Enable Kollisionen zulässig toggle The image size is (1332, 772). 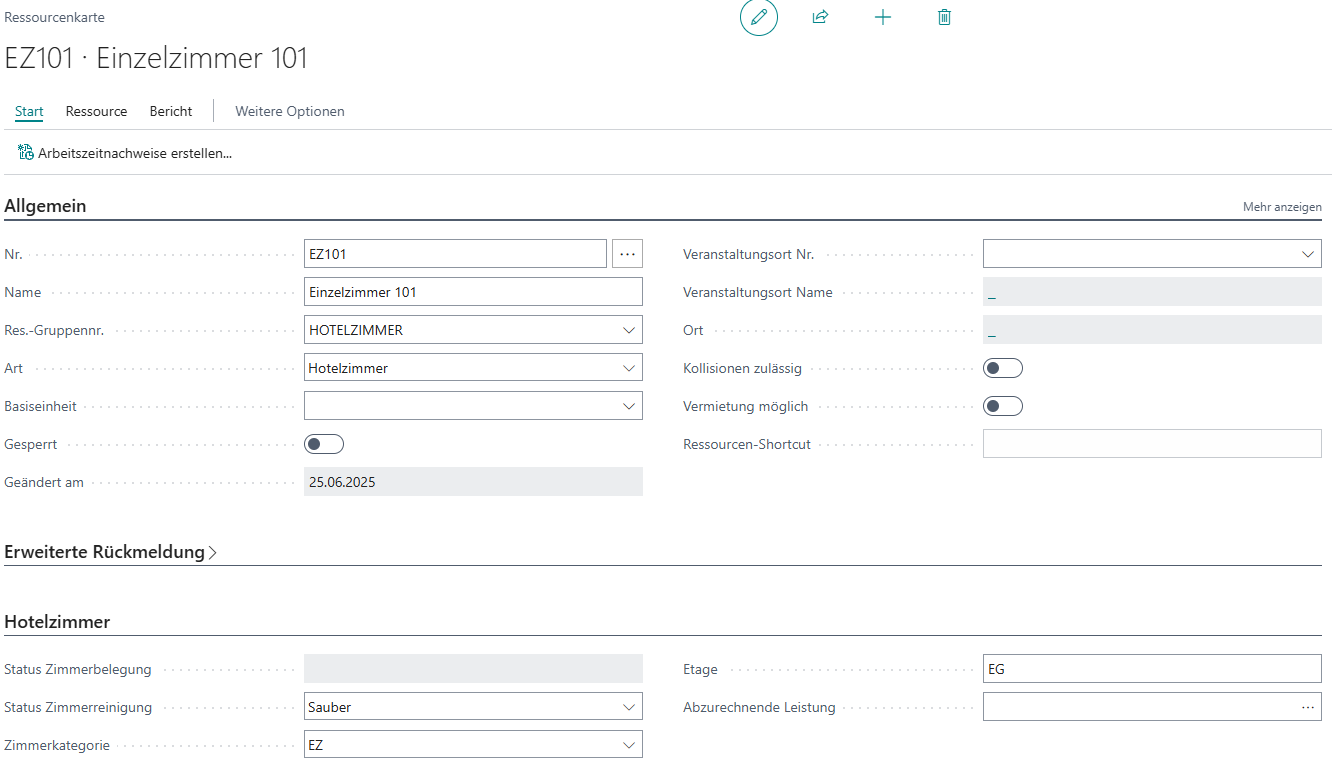point(1003,368)
